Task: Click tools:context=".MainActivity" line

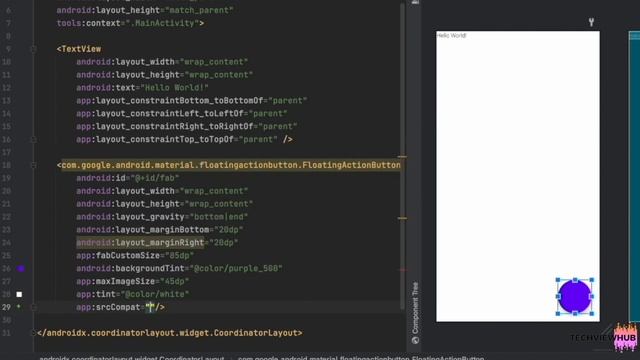Action: [x=130, y=23]
